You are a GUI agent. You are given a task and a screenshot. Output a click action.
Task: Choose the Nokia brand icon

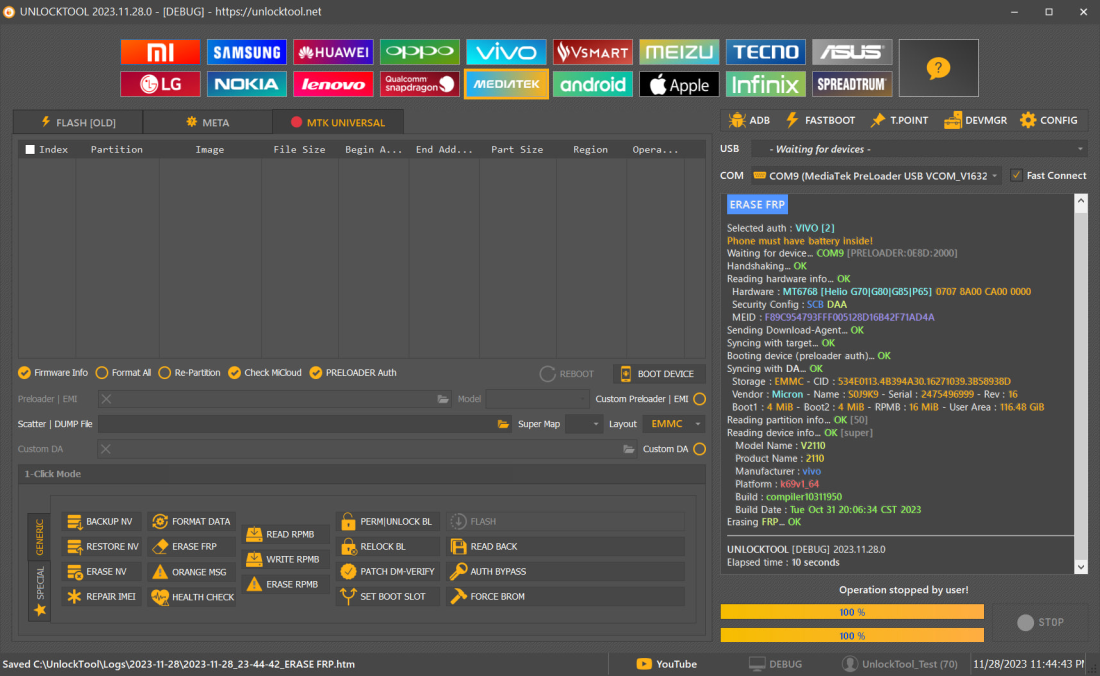click(x=247, y=84)
